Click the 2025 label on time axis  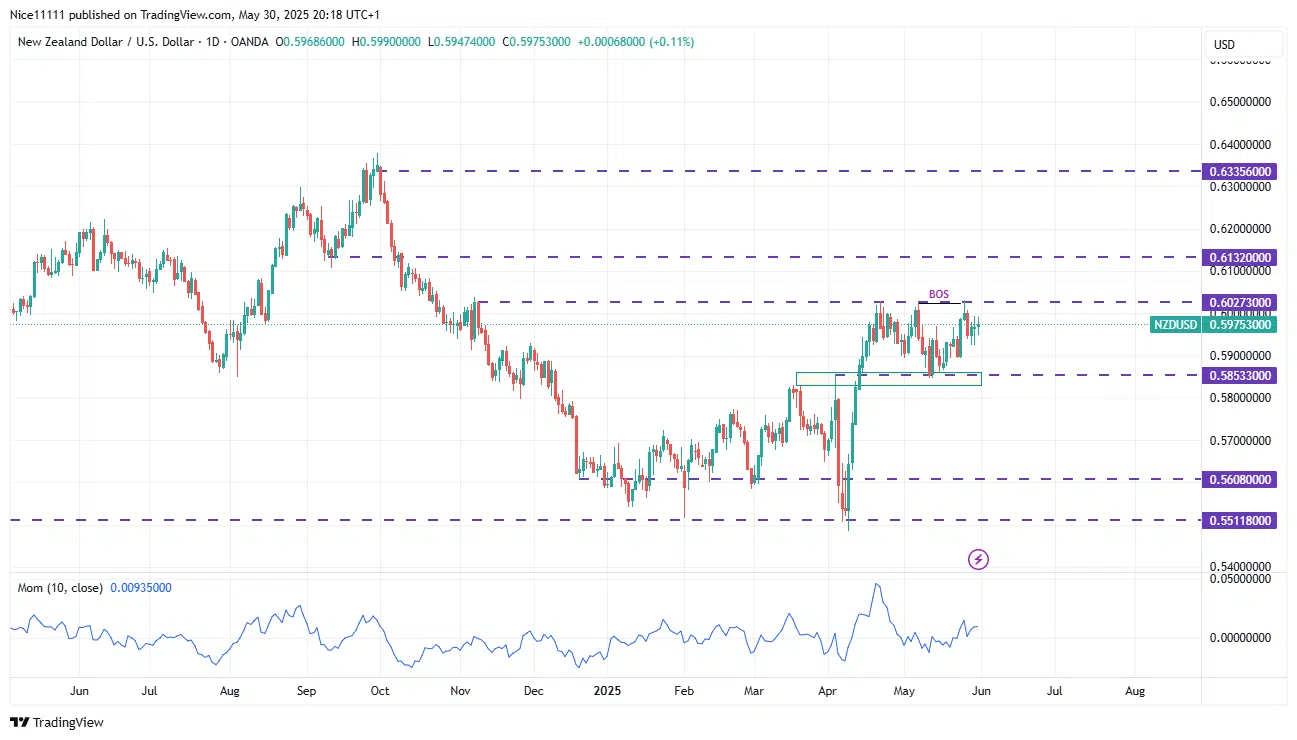click(608, 690)
